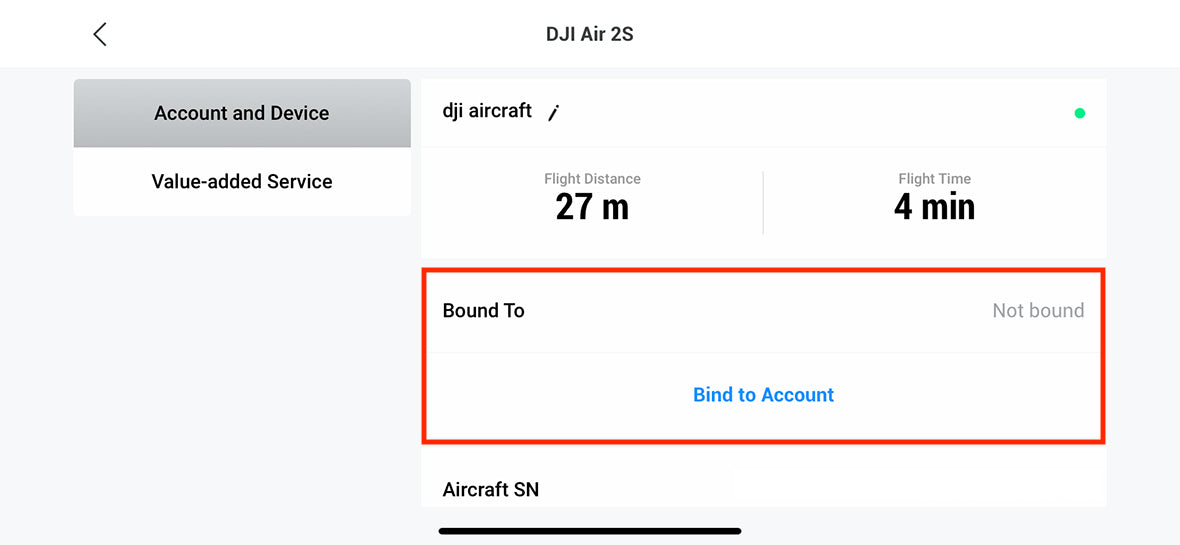Tap the dji aircraft name text
Viewport: 1180px width, 545px height.
pos(488,111)
